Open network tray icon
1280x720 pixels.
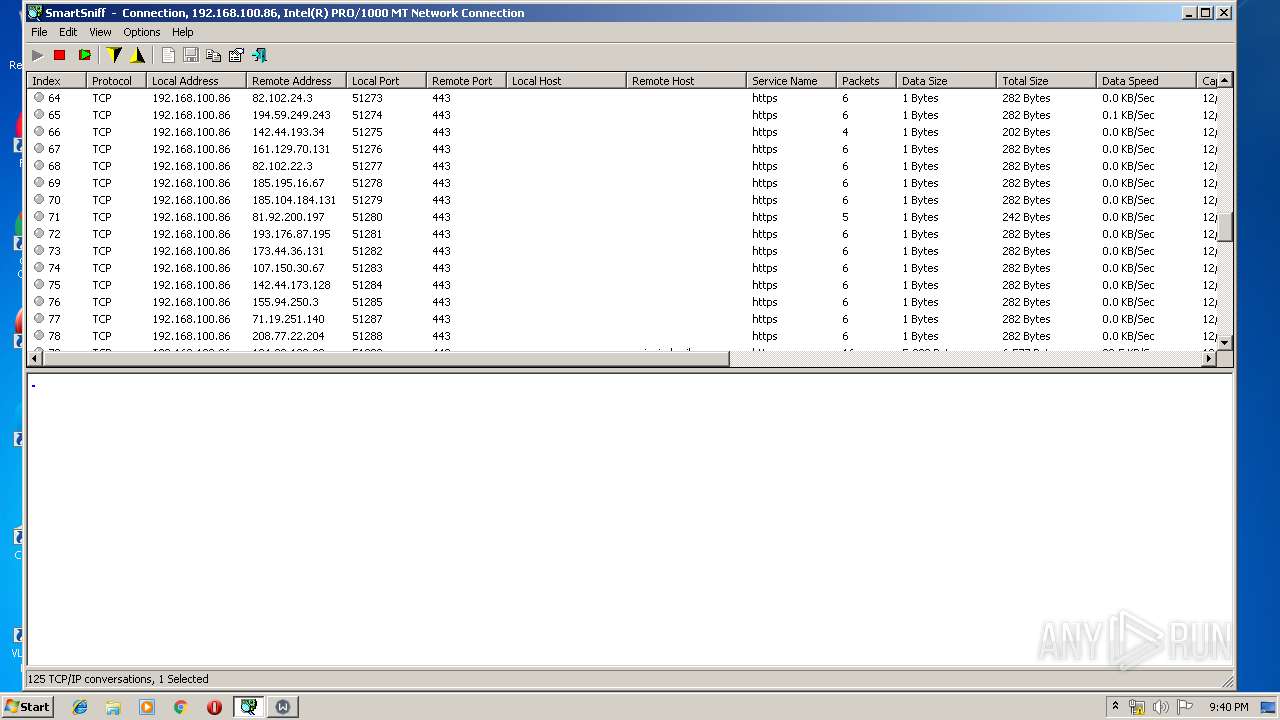pyautogui.click(x=1137, y=707)
